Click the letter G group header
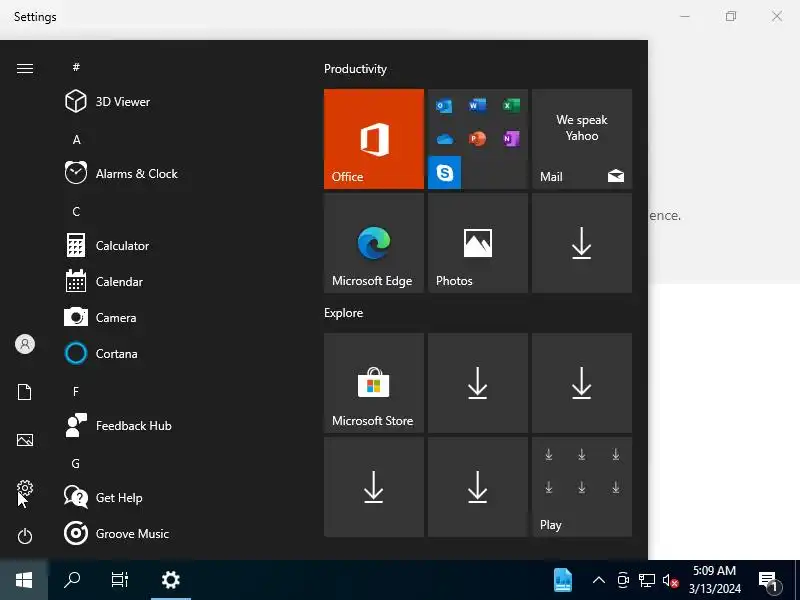Viewport: 800px width, 600px height. click(x=76, y=463)
